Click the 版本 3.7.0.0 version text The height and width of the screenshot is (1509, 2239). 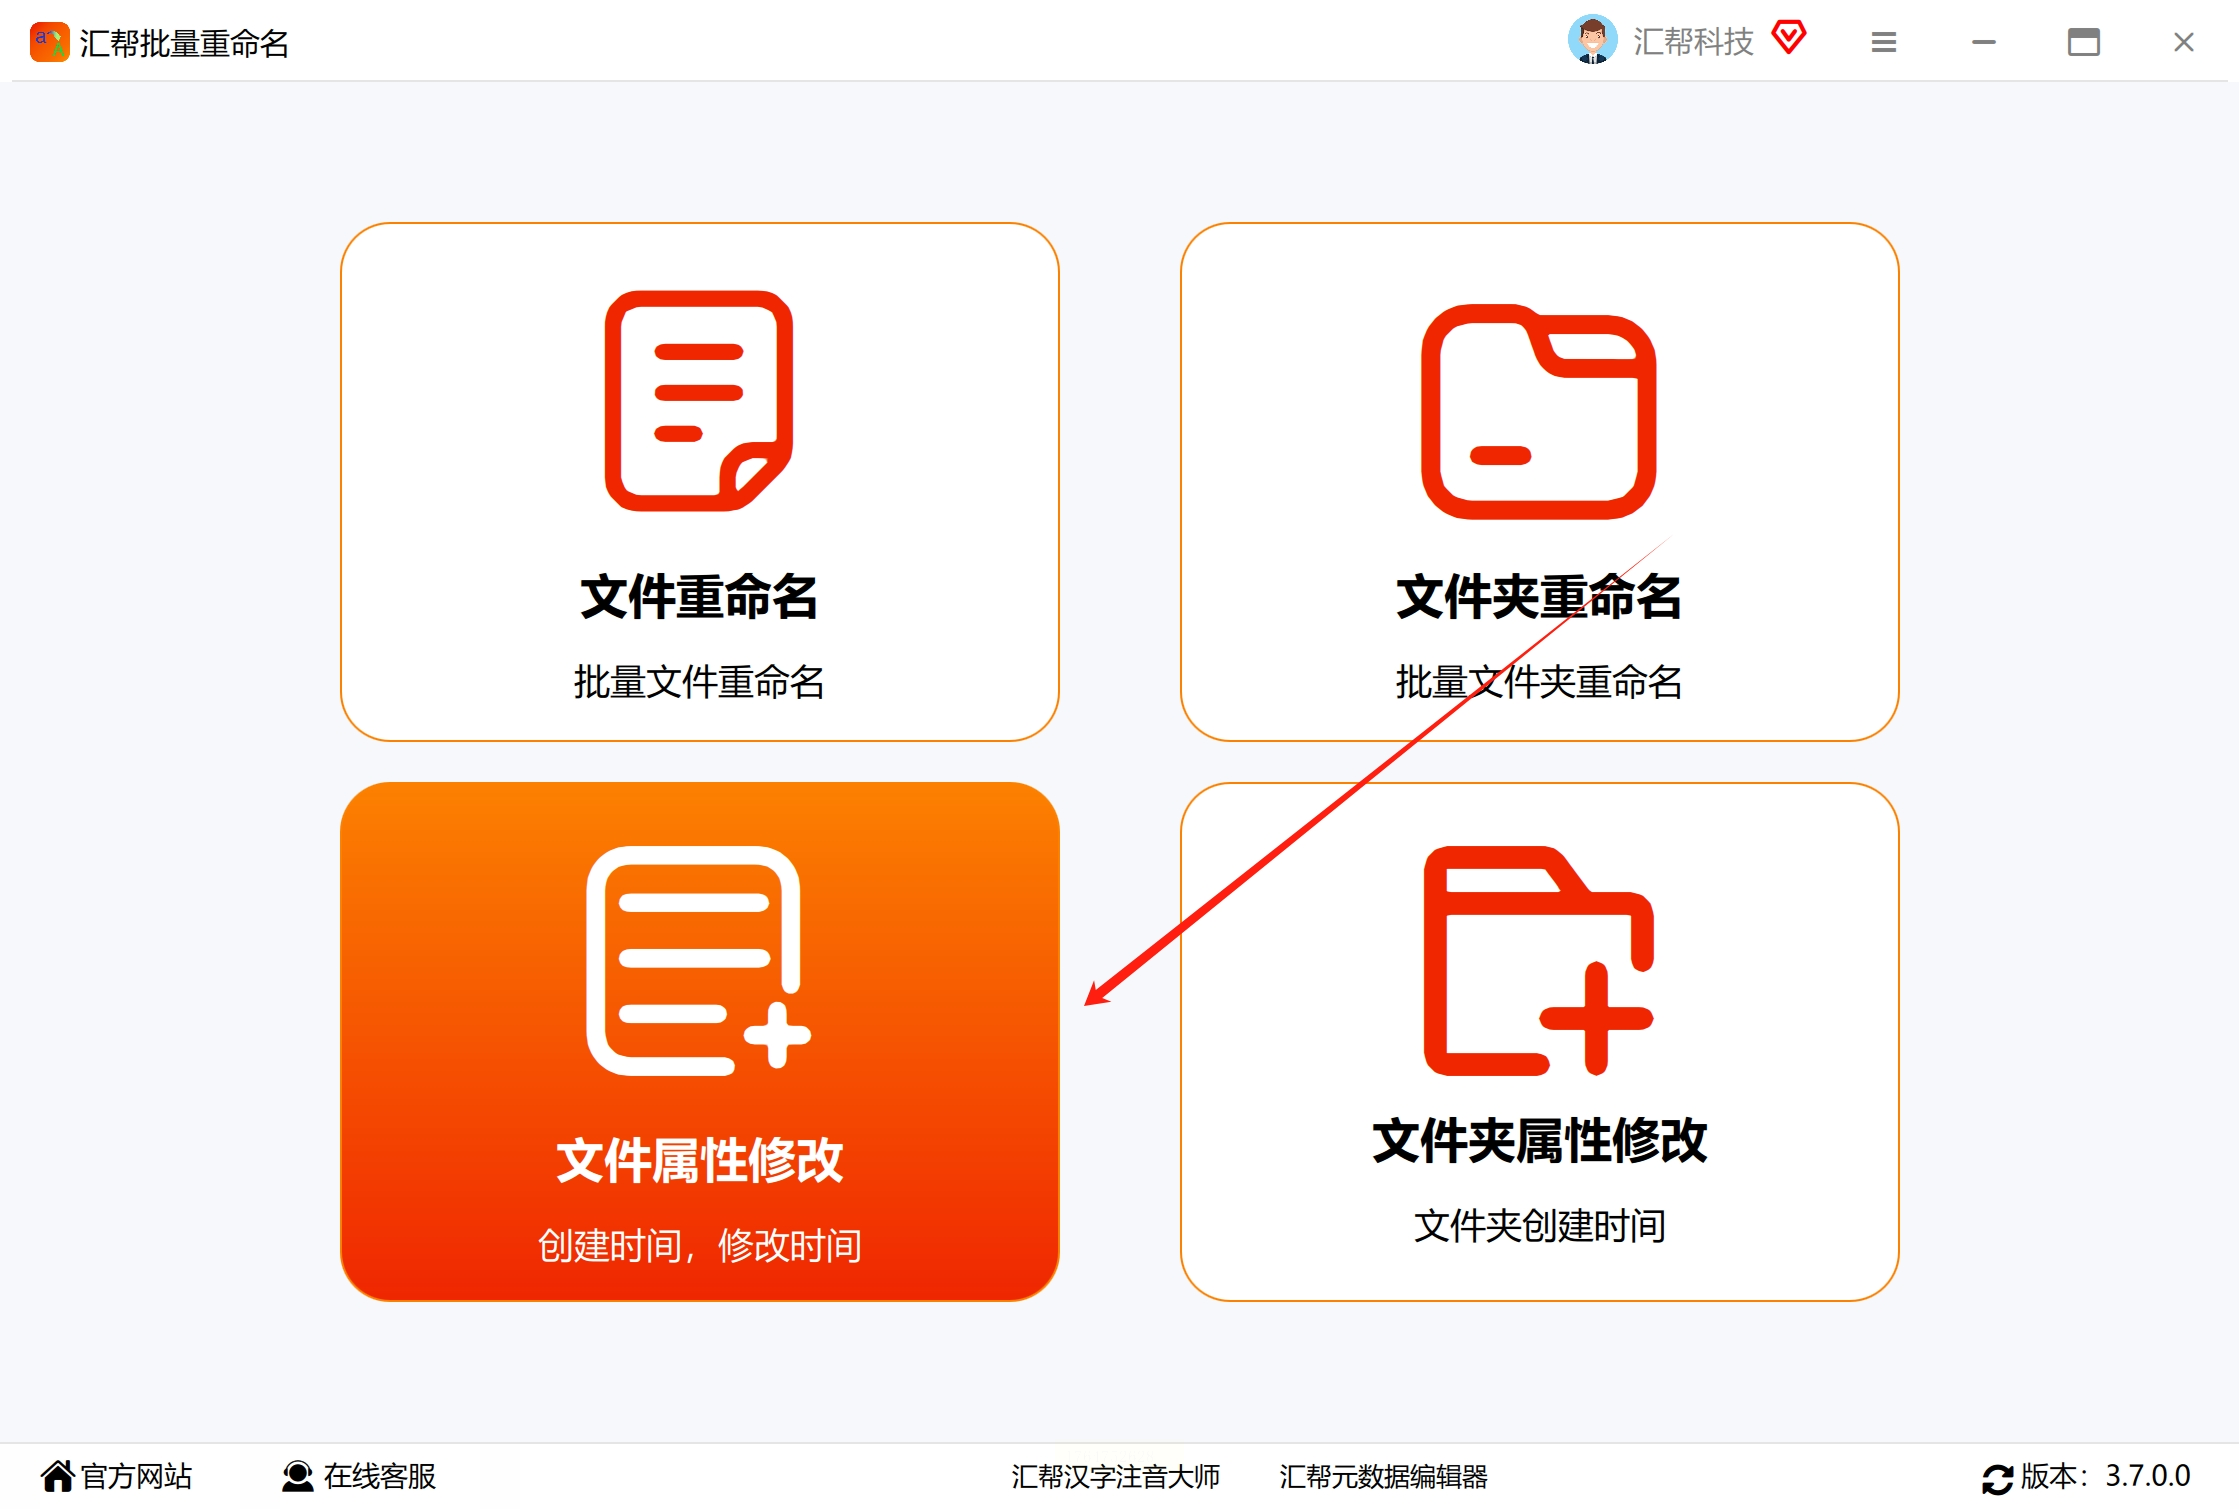click(2104, 1476)
